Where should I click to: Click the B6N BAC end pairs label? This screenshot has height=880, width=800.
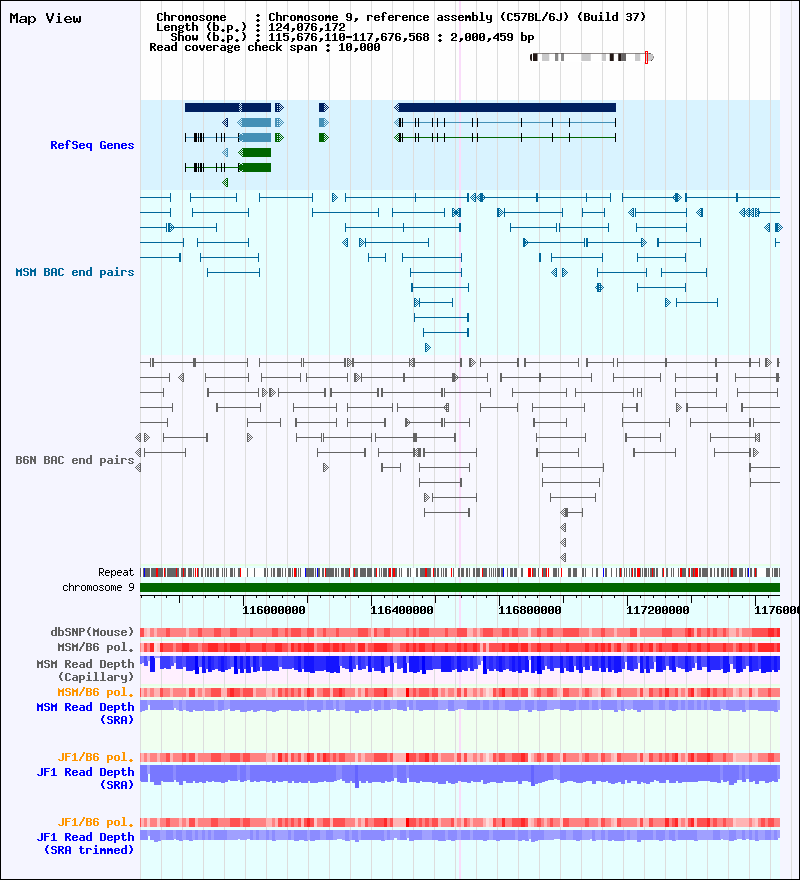coord(75,460)
